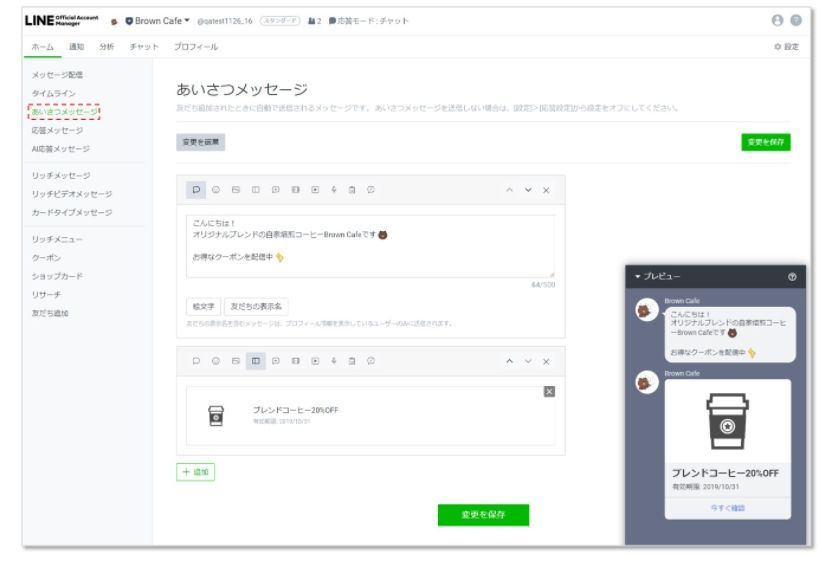Choose the research clipboard icon in the coupon block toolbar
823x562 pixels.
352,361
